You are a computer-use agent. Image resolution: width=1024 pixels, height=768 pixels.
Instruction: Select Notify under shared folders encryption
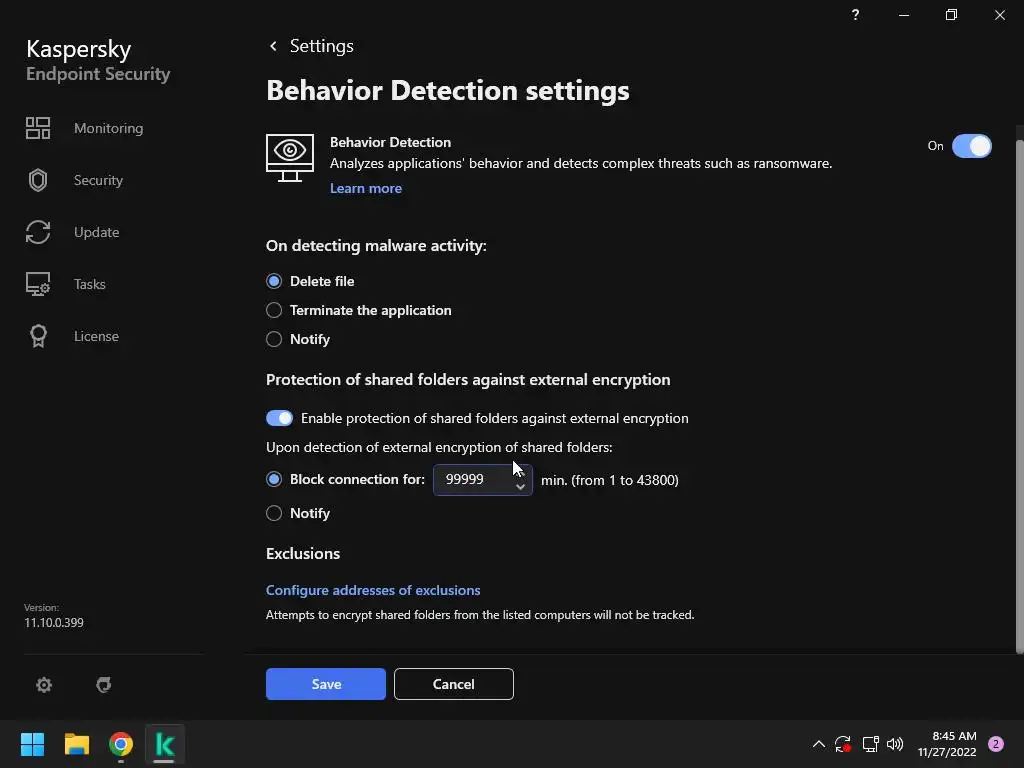tap(274, 513)
